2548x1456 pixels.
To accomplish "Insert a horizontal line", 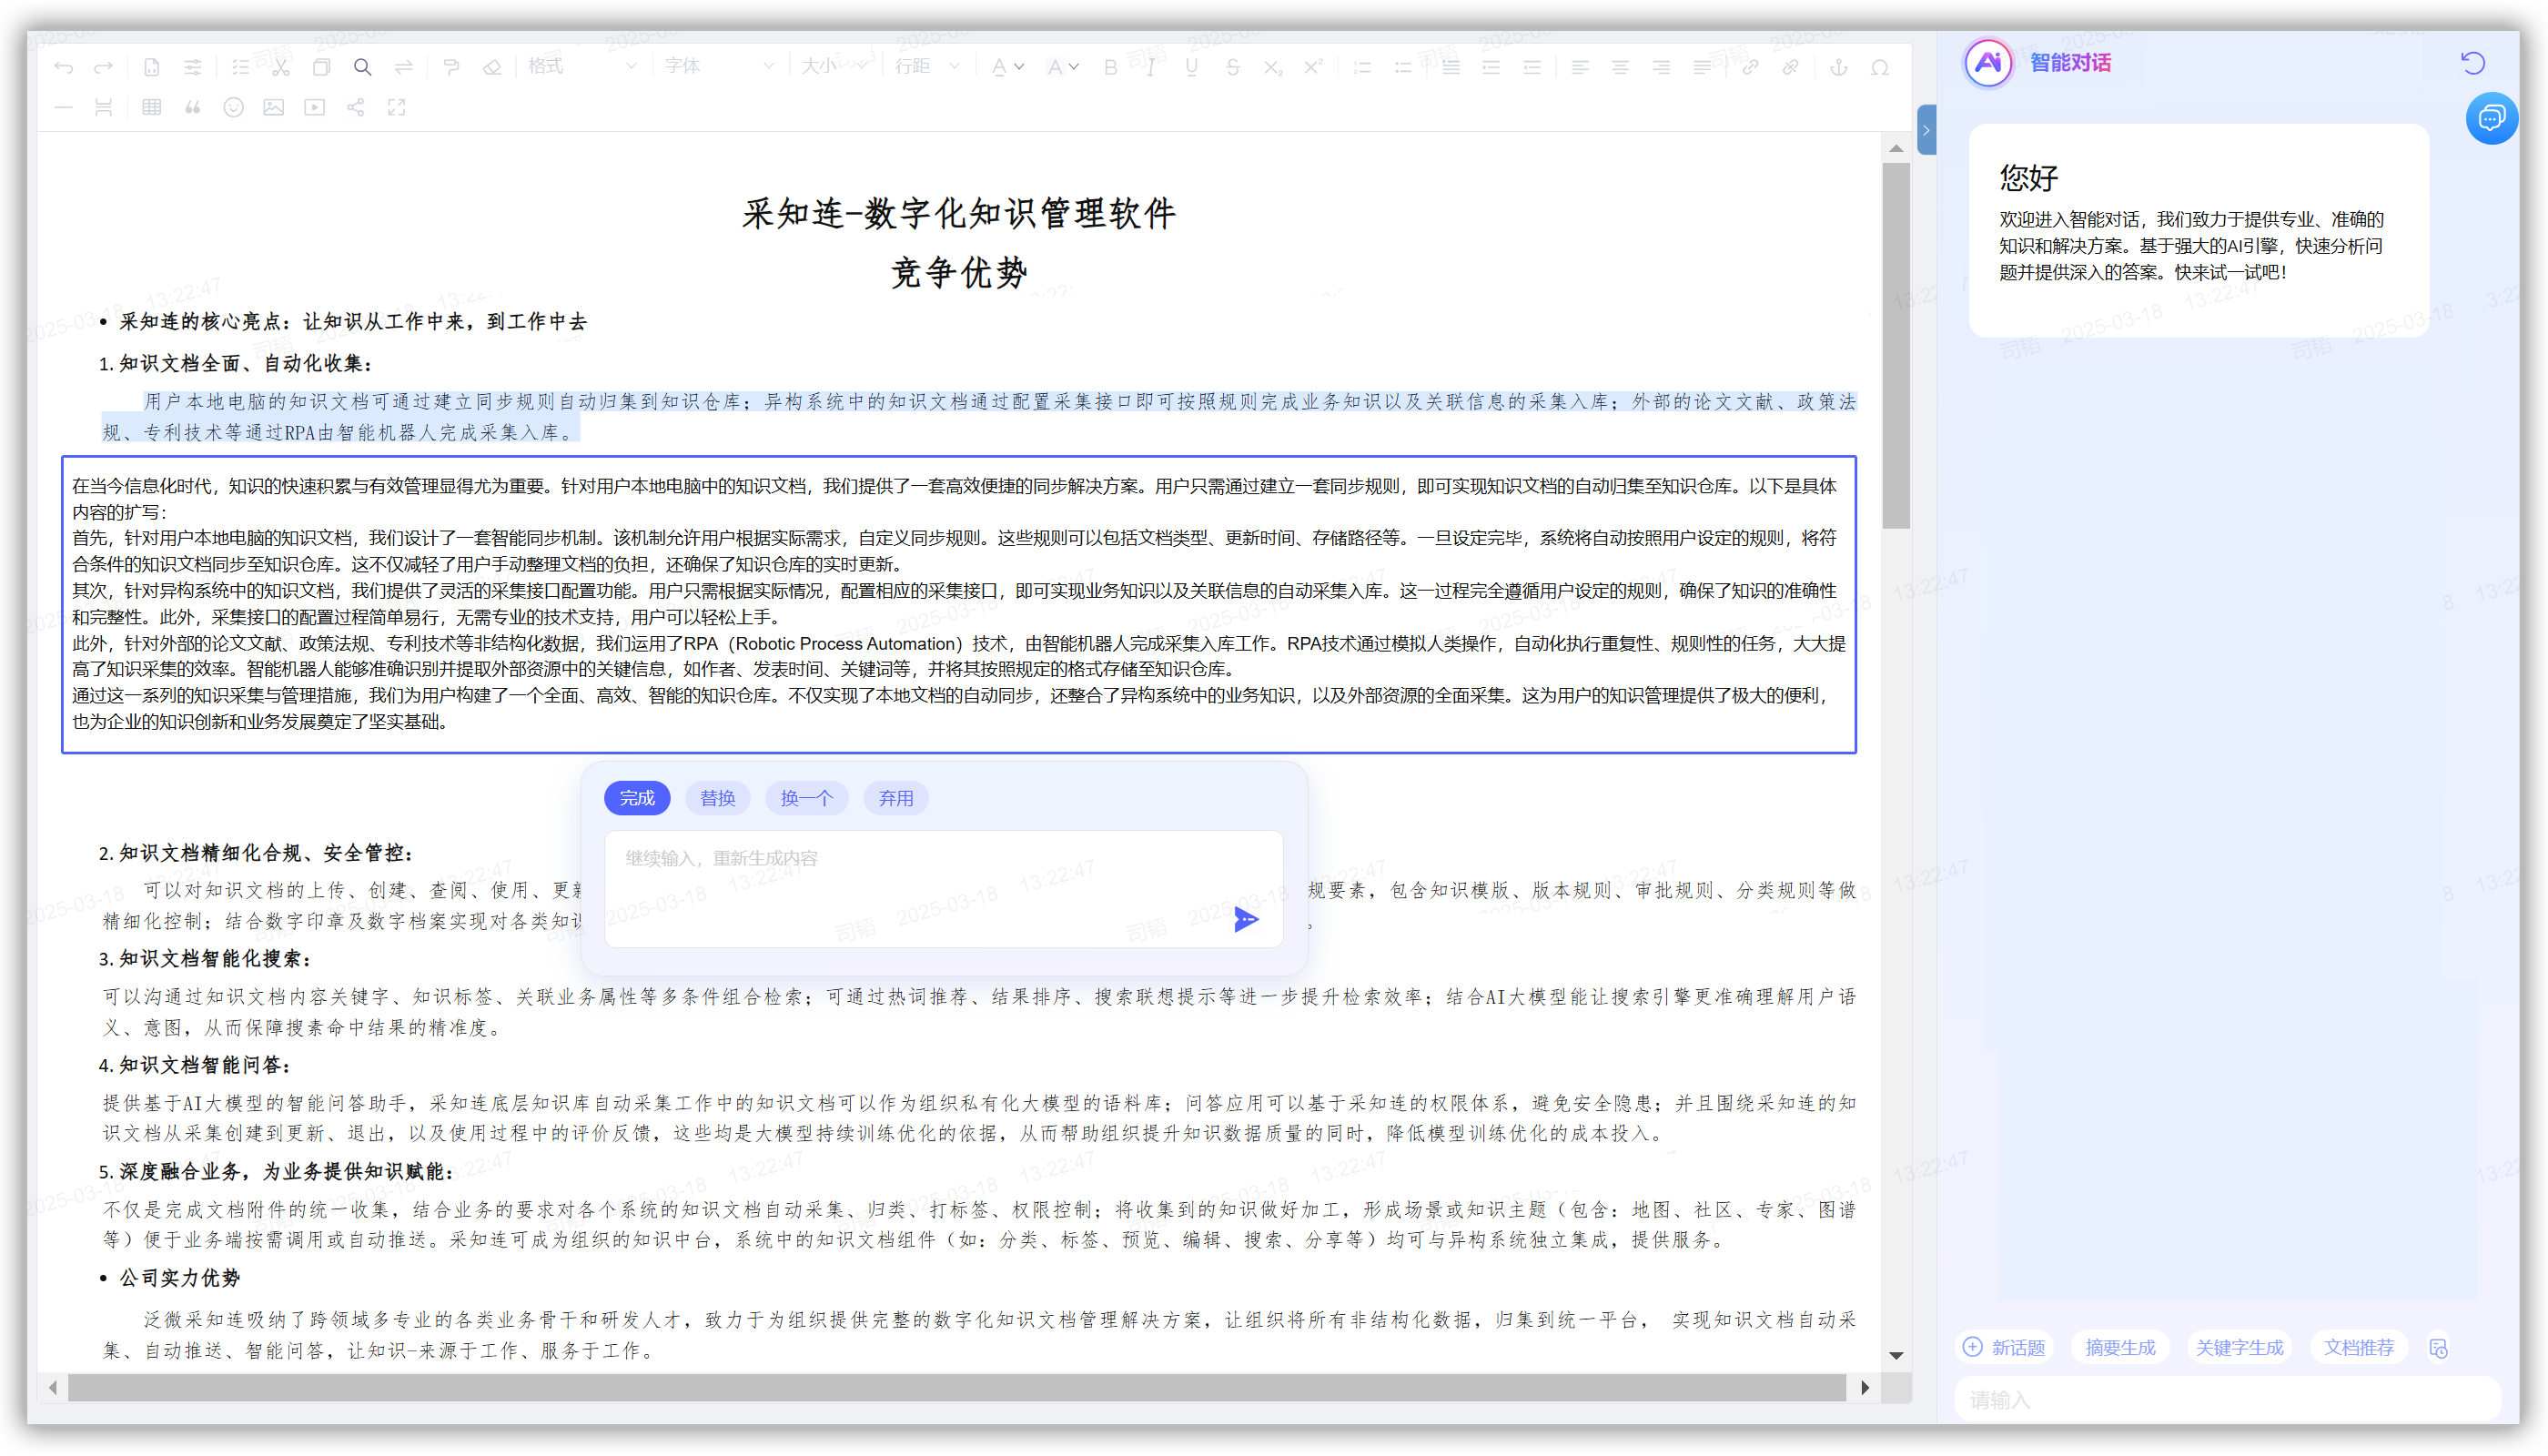I will point(63,107).
